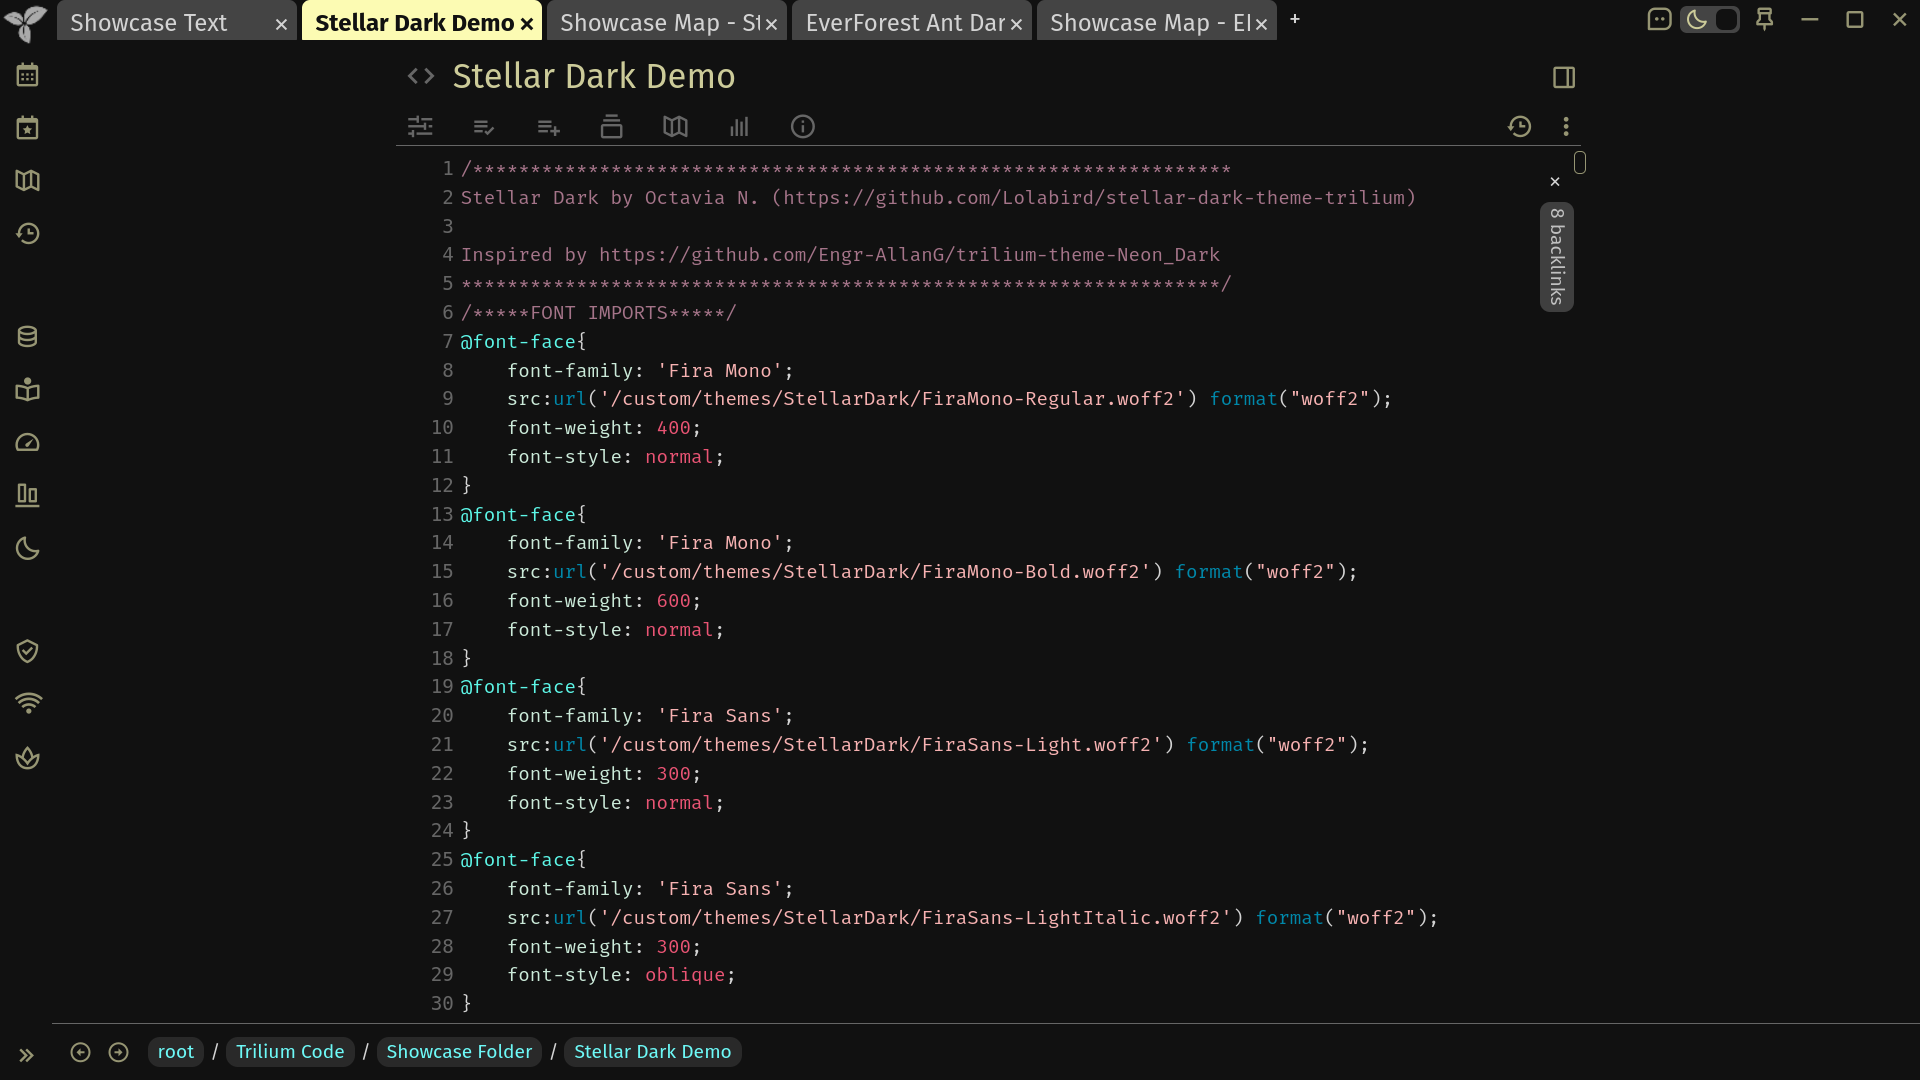Image resolution: width=1920 pixels, height=1080 pixels.
Task: Click the '600' font-weight value
Action: click(673, 601)
